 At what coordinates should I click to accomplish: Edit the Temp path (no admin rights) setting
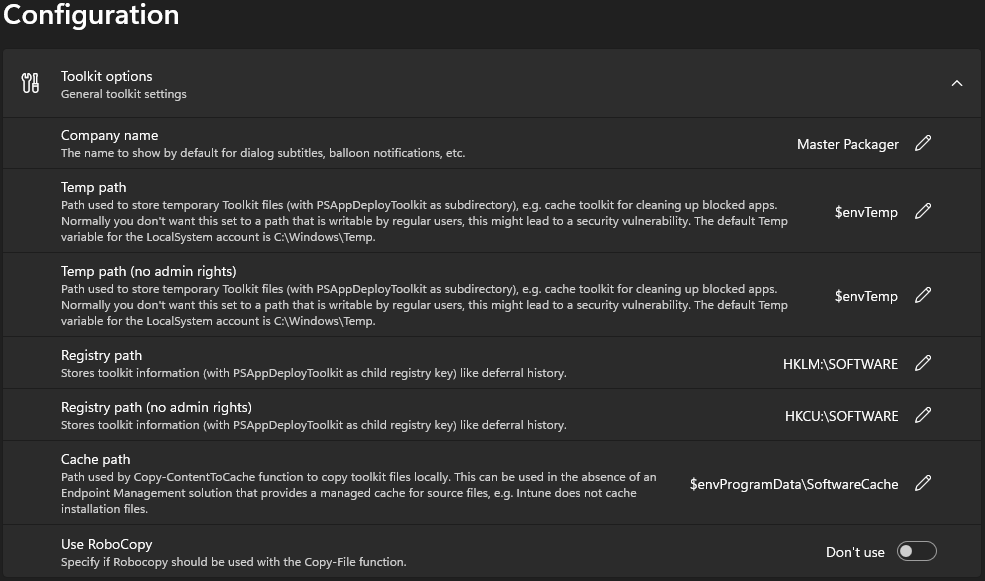click(922, 295)
